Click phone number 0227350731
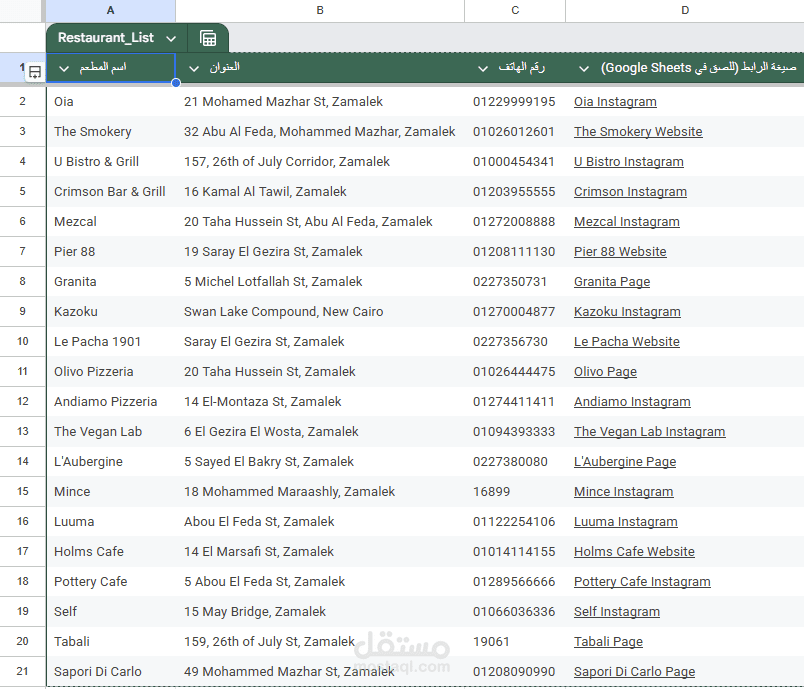Screen dimensions: 804x689 (x=510, y=281)
